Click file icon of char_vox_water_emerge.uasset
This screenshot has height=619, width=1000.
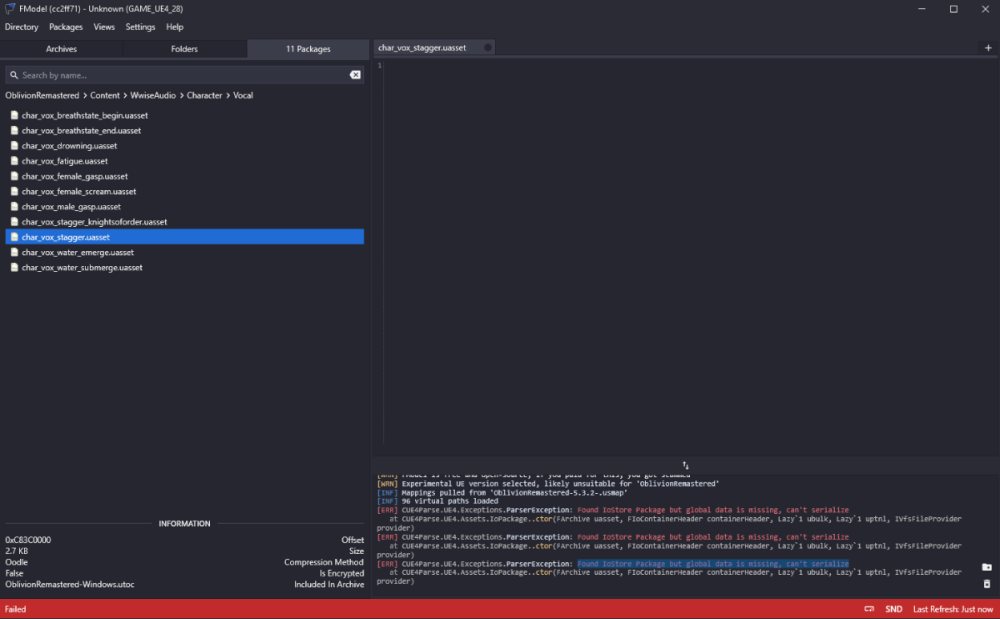[14, 252]
